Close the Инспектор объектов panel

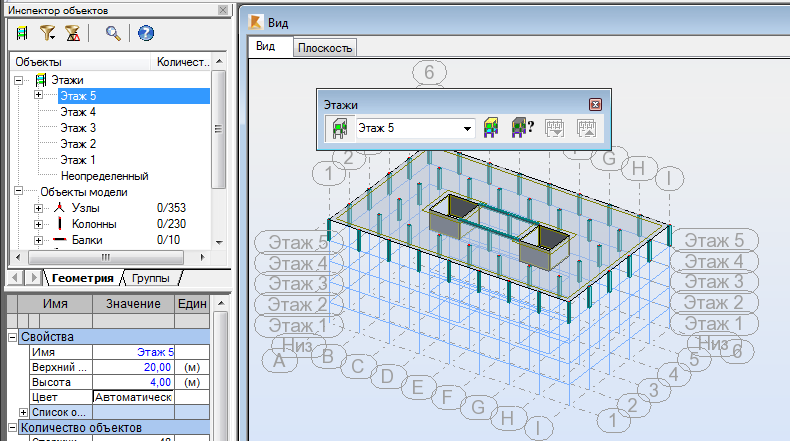click(x=223, y=10)
